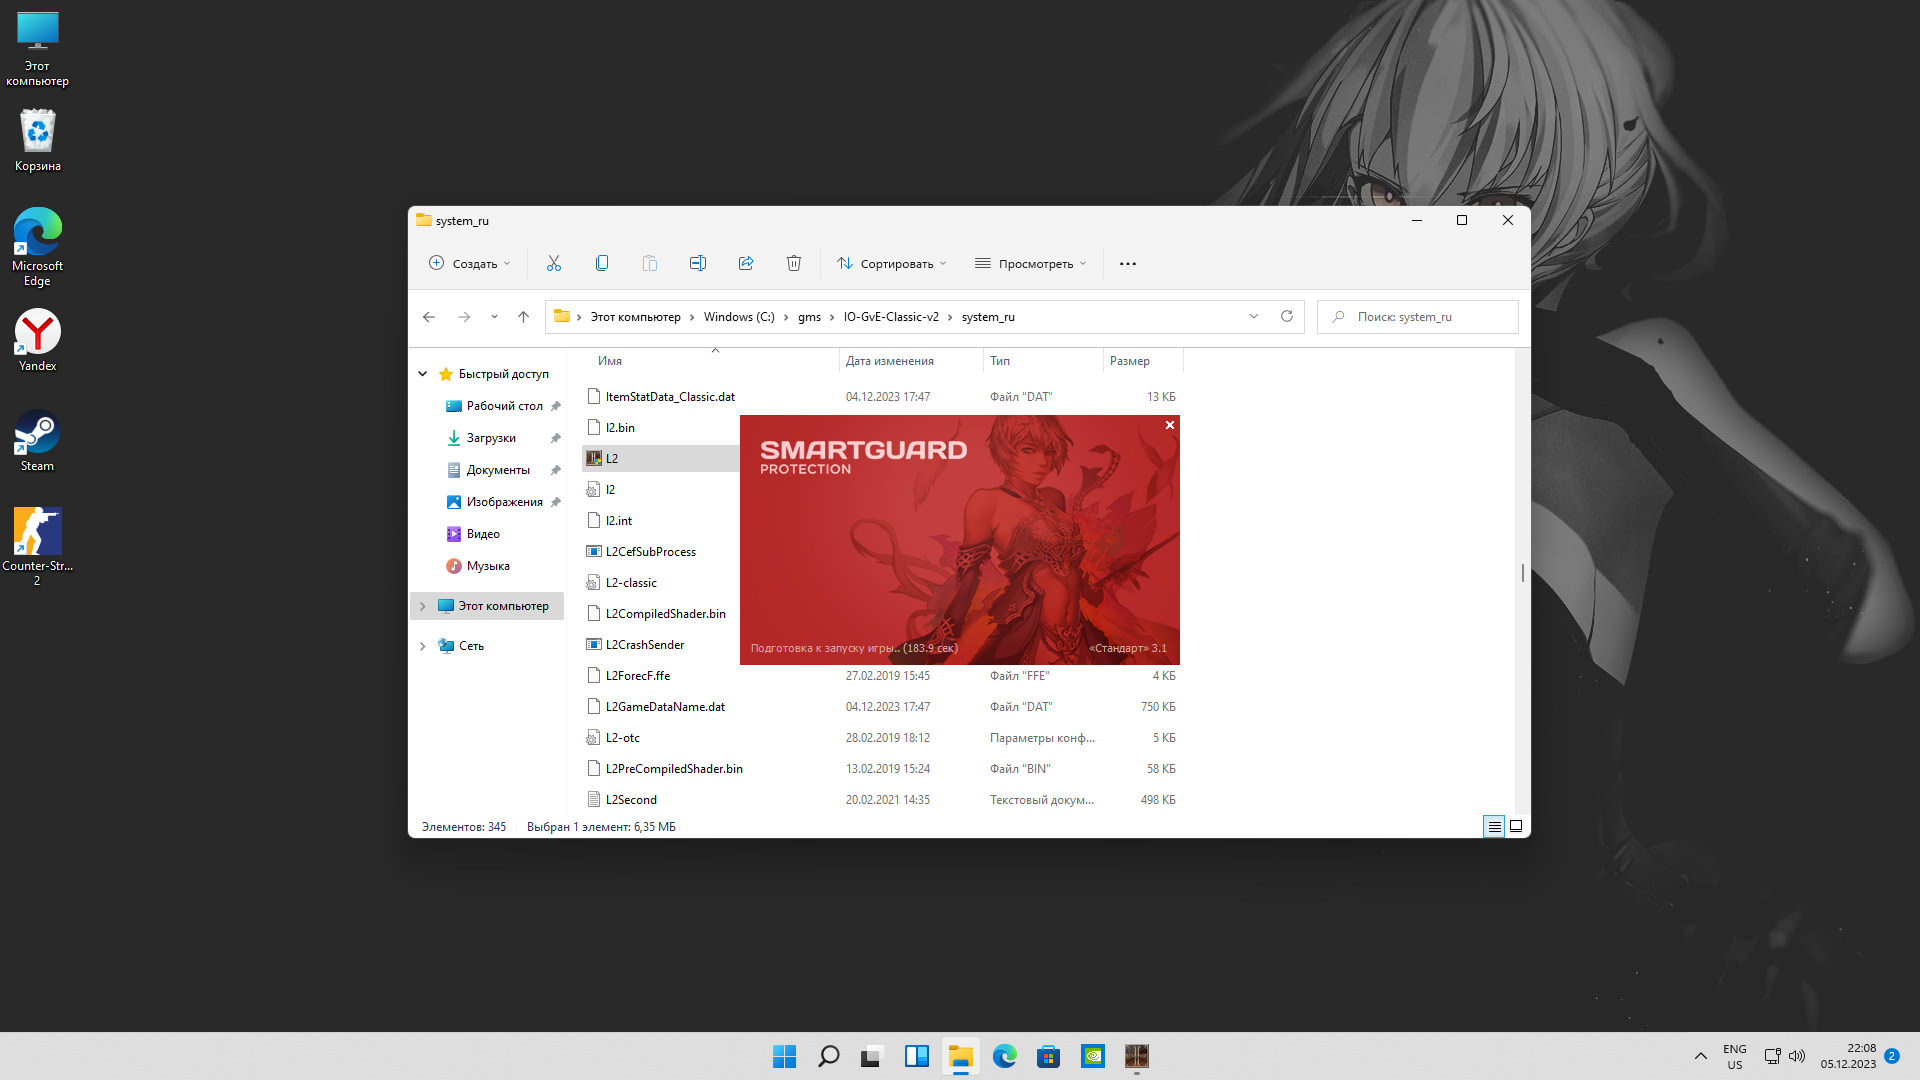Image resolution: width=1920 pixels, height=1080 pixels.
Task: Click the Поиск: system_ru search field
Action: click(x=1418, y=317)
